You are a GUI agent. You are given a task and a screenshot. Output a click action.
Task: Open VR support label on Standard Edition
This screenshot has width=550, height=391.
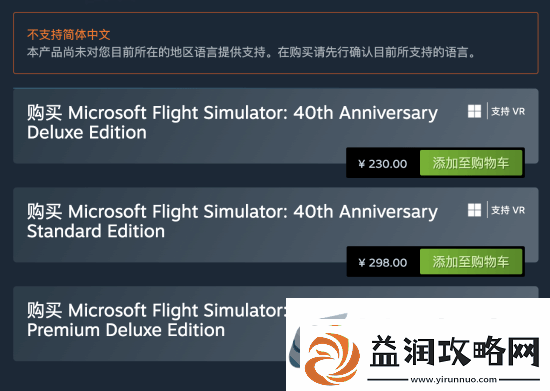click(508, 210)
